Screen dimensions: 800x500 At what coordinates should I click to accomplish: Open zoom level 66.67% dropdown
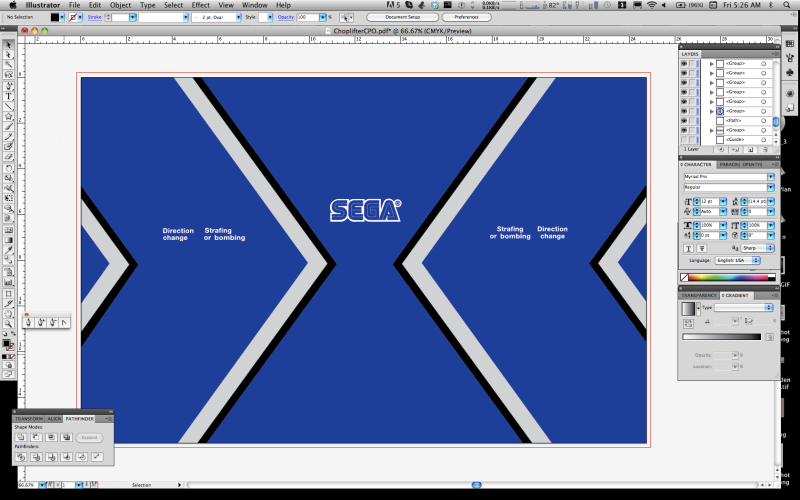(42, 485)
